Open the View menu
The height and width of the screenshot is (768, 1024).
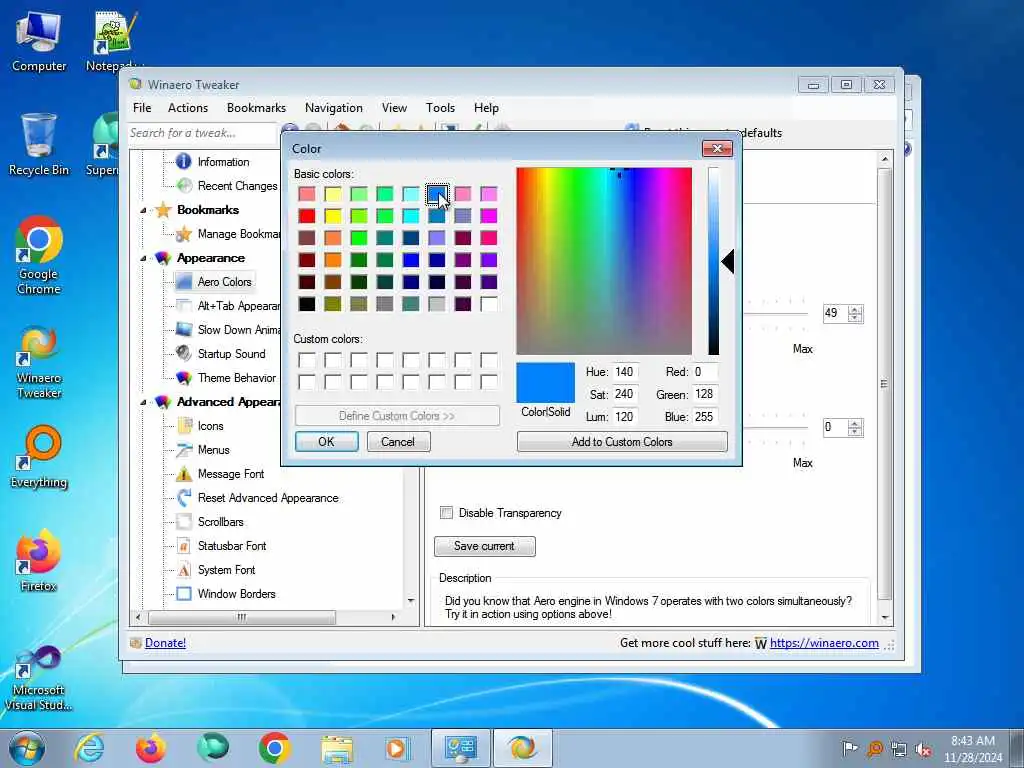tap(394, 108)
